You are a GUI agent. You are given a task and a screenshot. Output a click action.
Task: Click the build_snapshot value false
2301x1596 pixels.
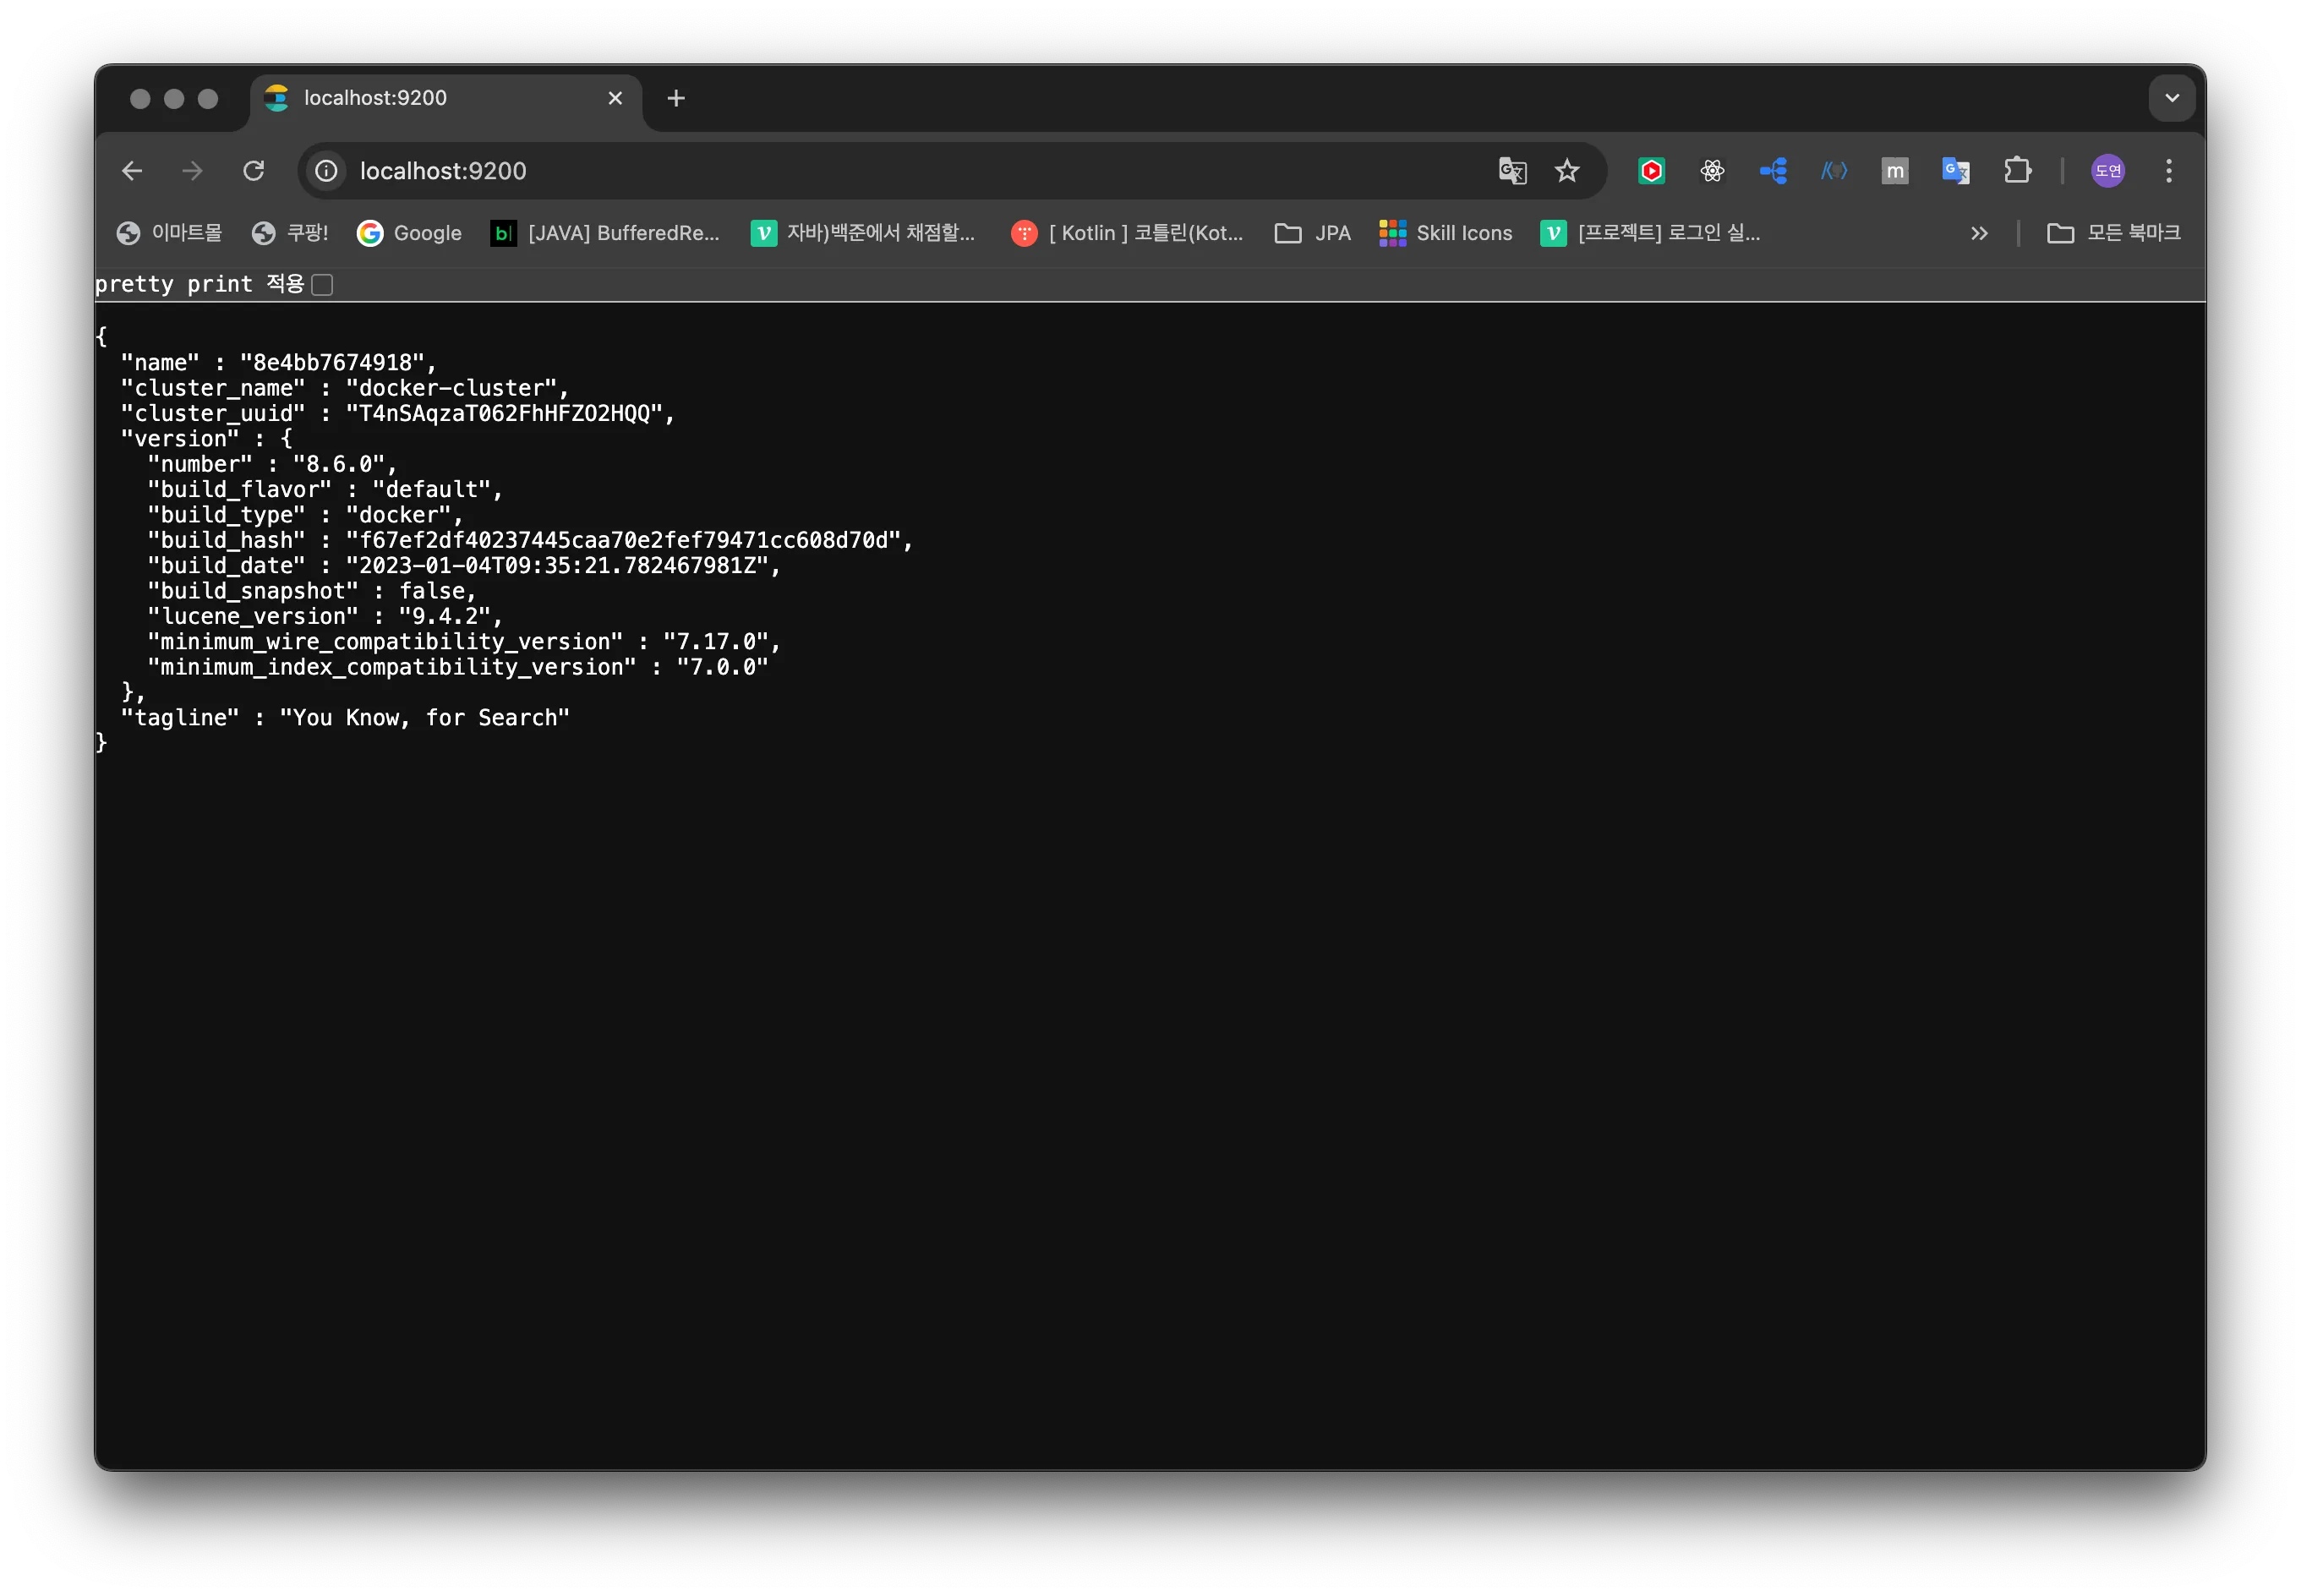pos(432,591)
